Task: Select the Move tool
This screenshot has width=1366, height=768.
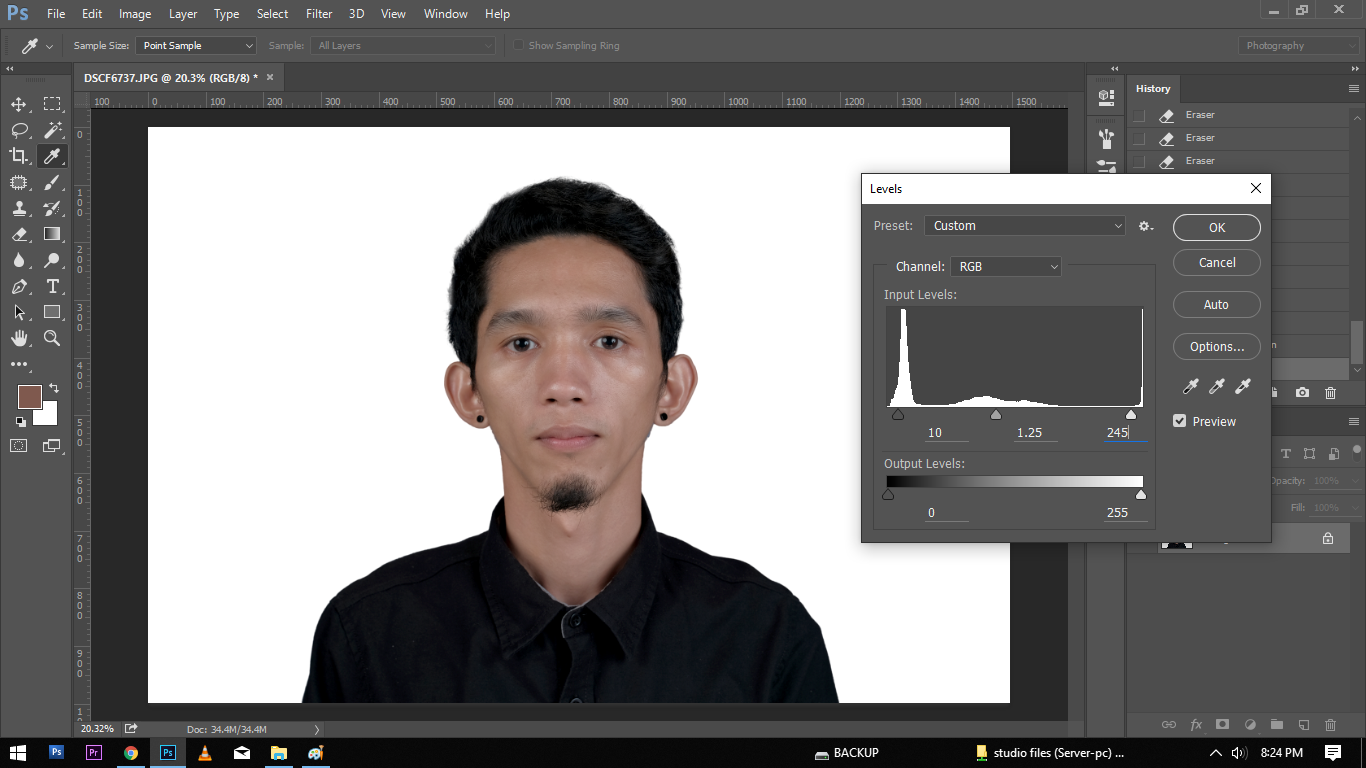Action: [x=19, y=104]
